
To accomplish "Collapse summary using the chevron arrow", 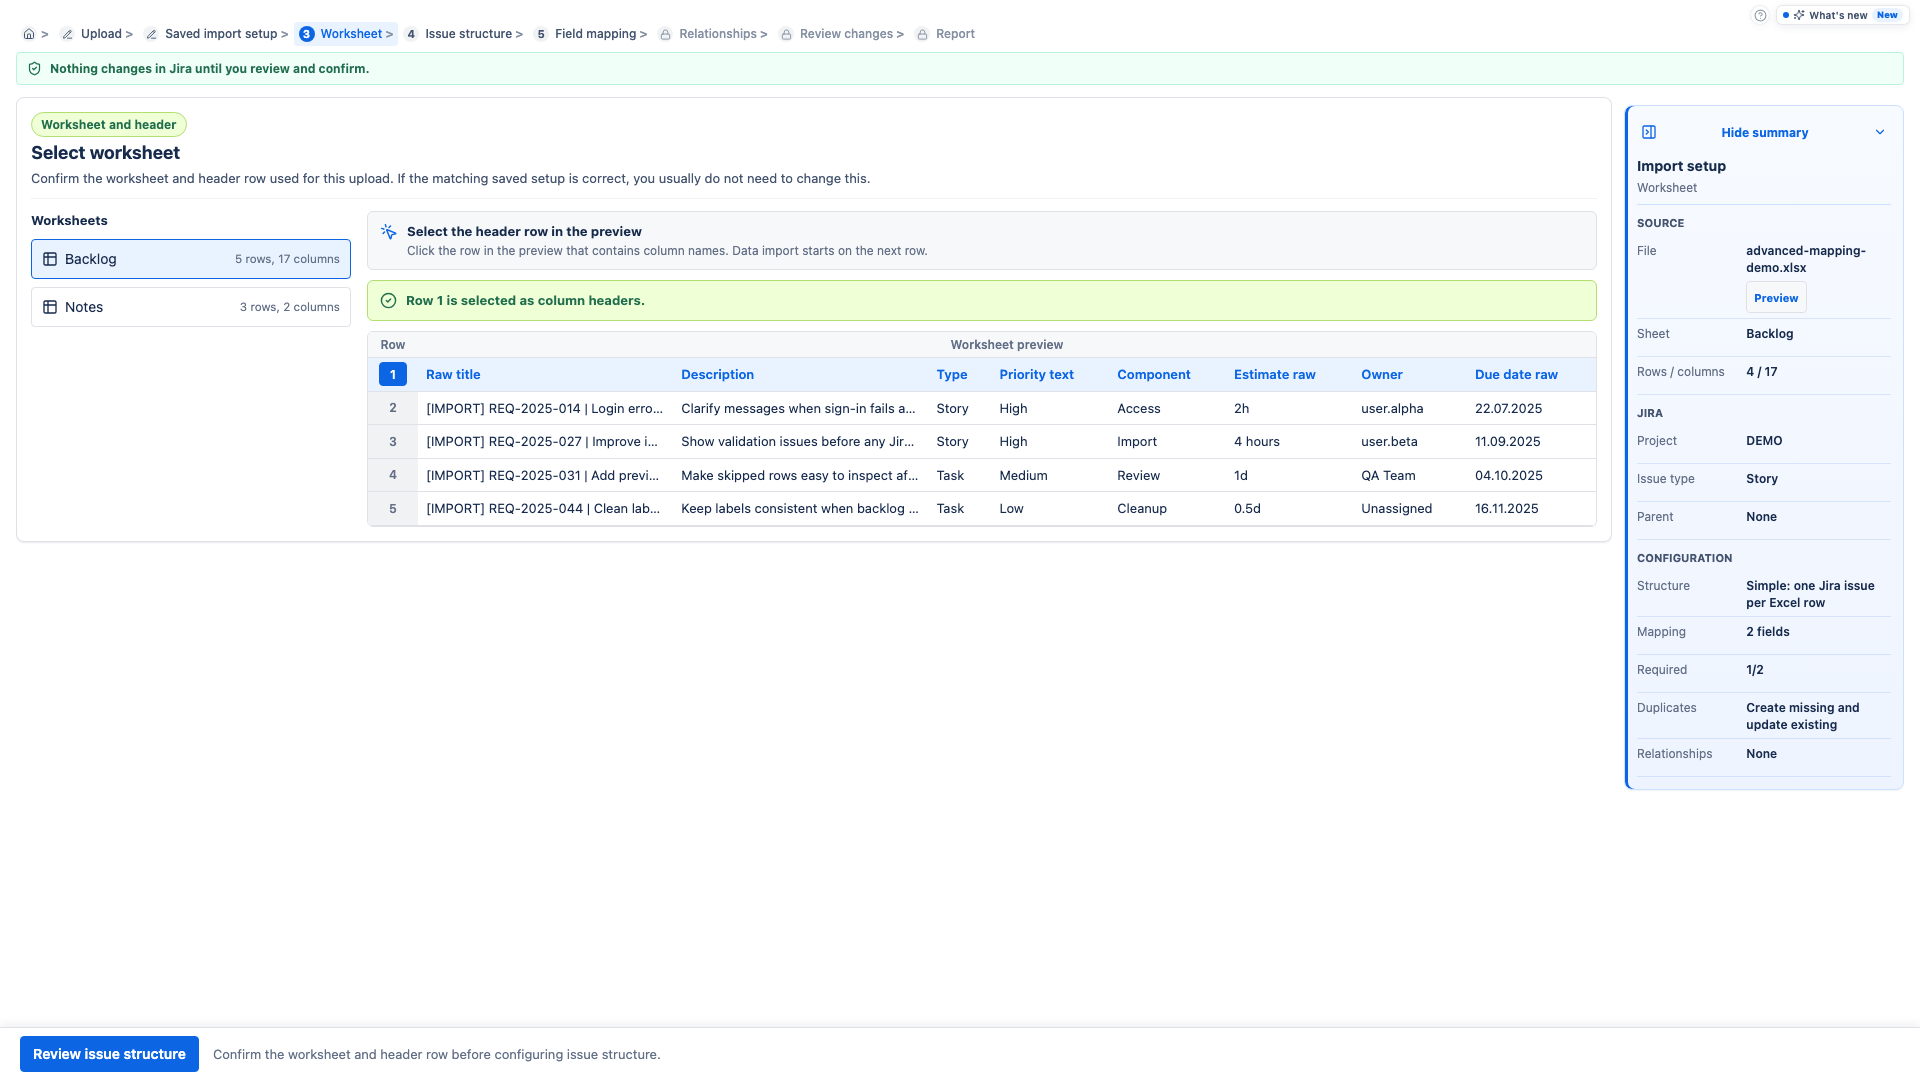I will coord(1879,132).
